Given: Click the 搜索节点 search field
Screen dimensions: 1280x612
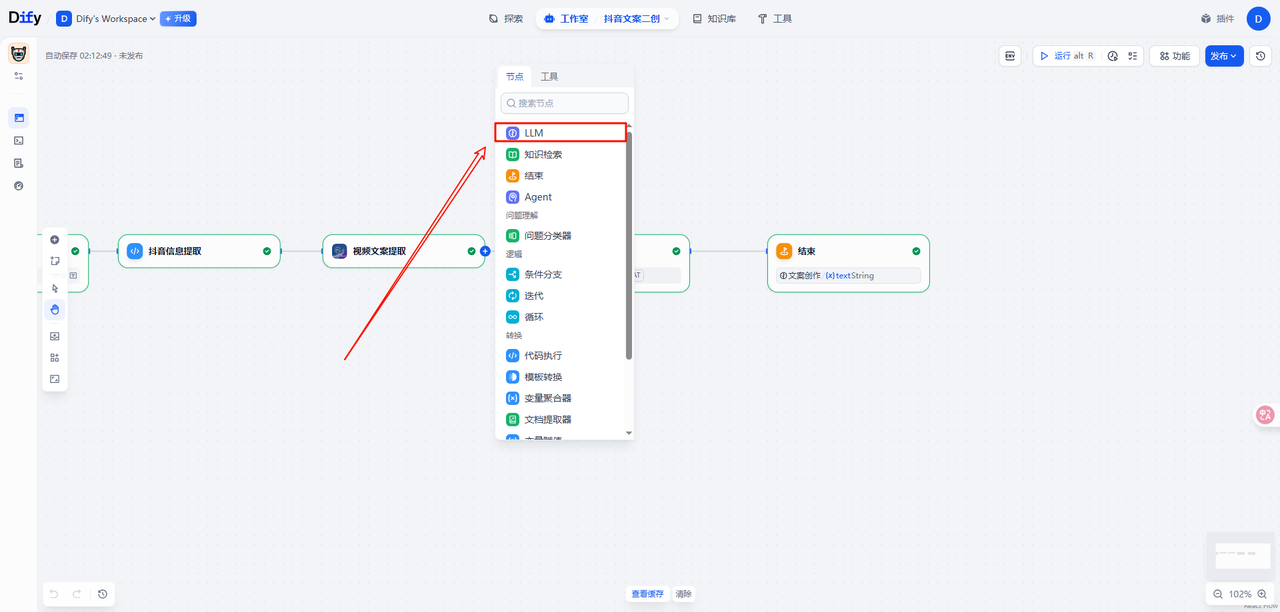Looking at the screenshot, I should (565, 103).
